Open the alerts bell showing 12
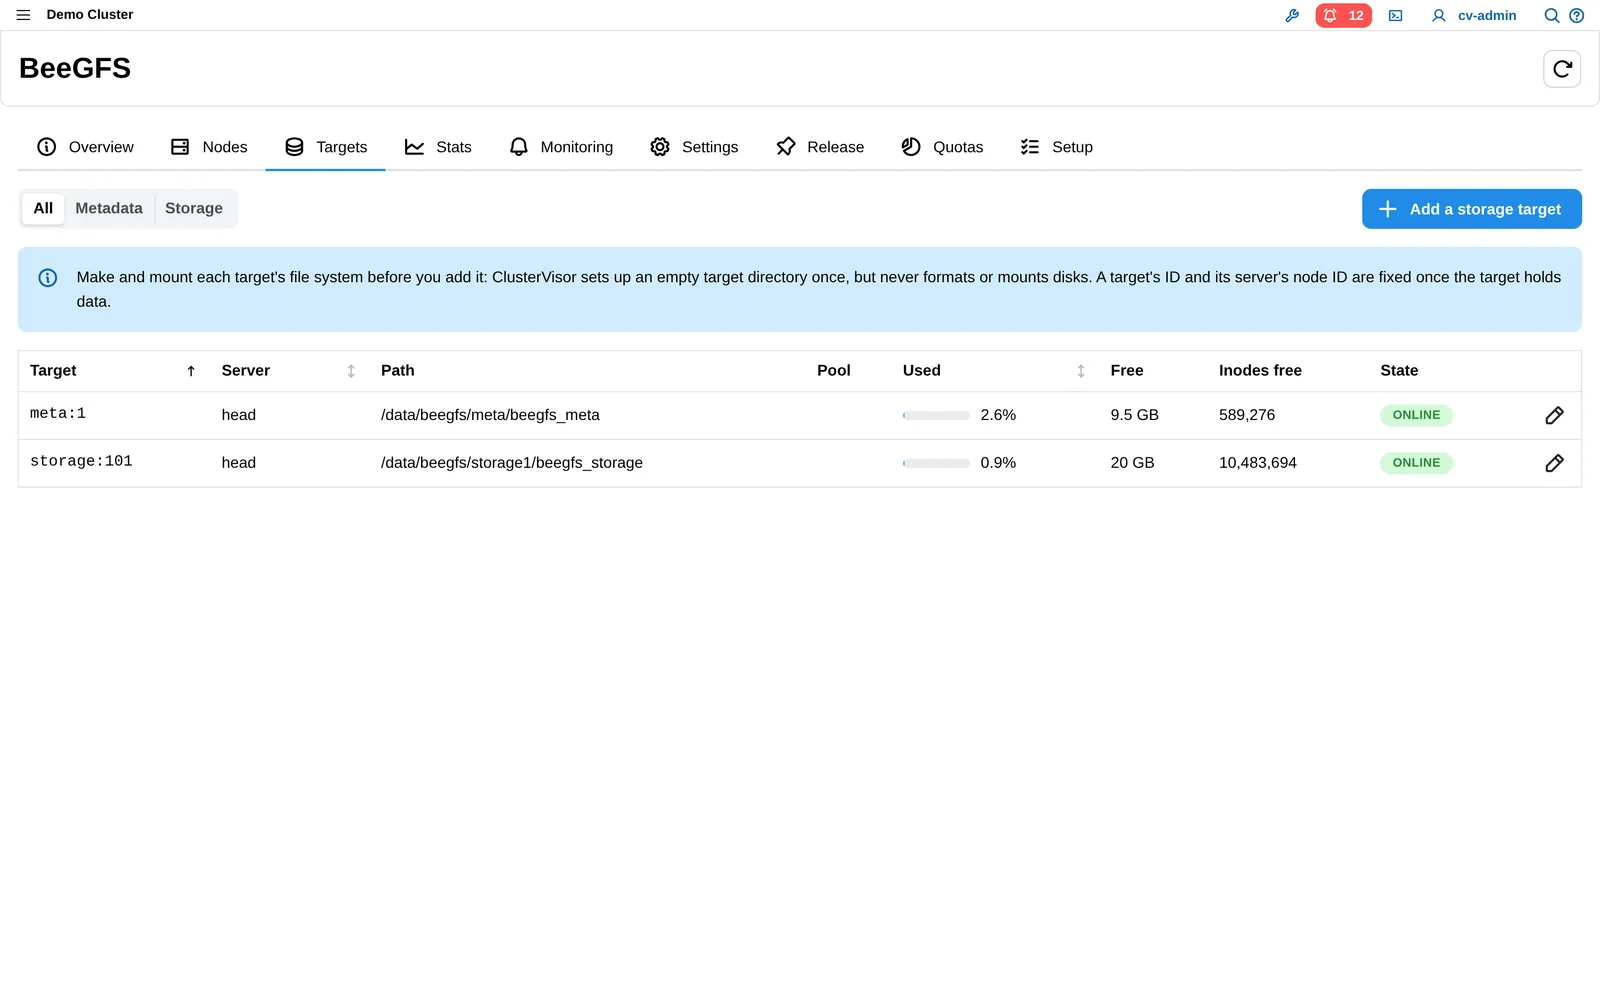Image resolution: width=1600 pixels, height=1000 pixels. (1343, 16)
